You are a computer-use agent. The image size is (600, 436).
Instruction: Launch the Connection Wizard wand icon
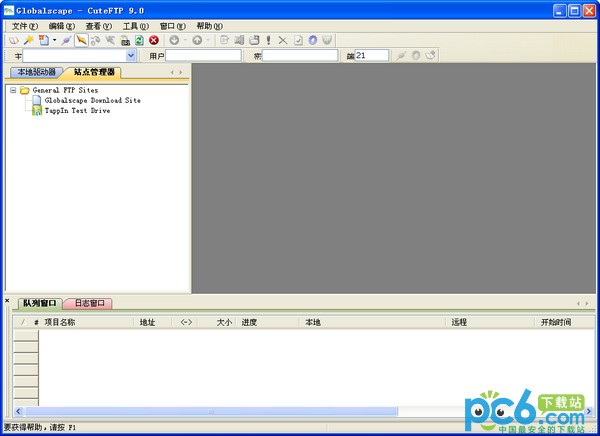pos(29,40)
